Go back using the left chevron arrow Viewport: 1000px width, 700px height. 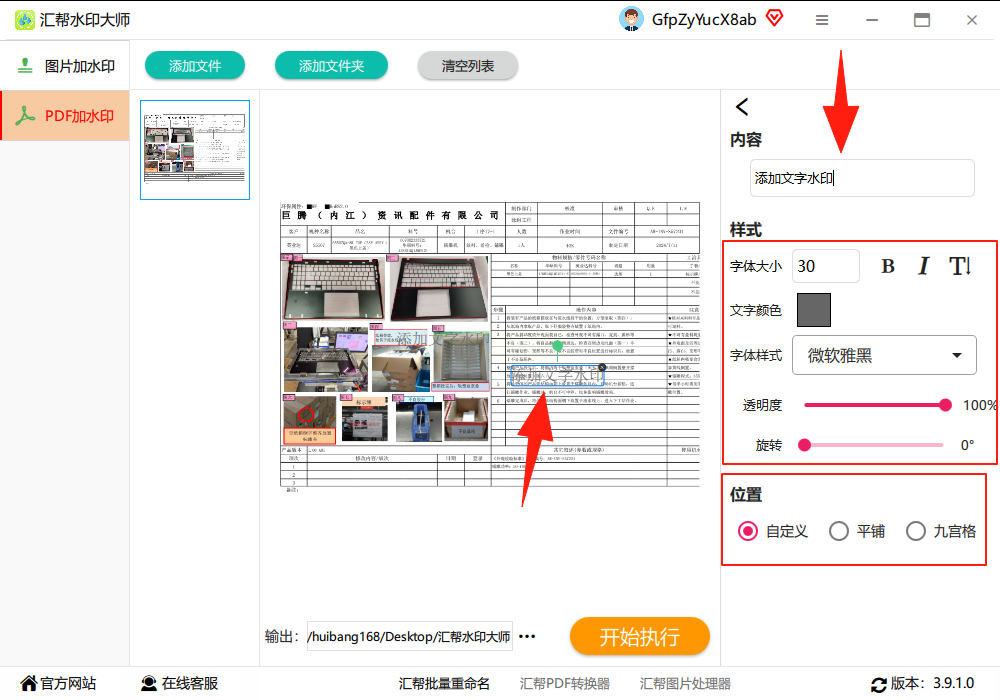coord(742,106)
